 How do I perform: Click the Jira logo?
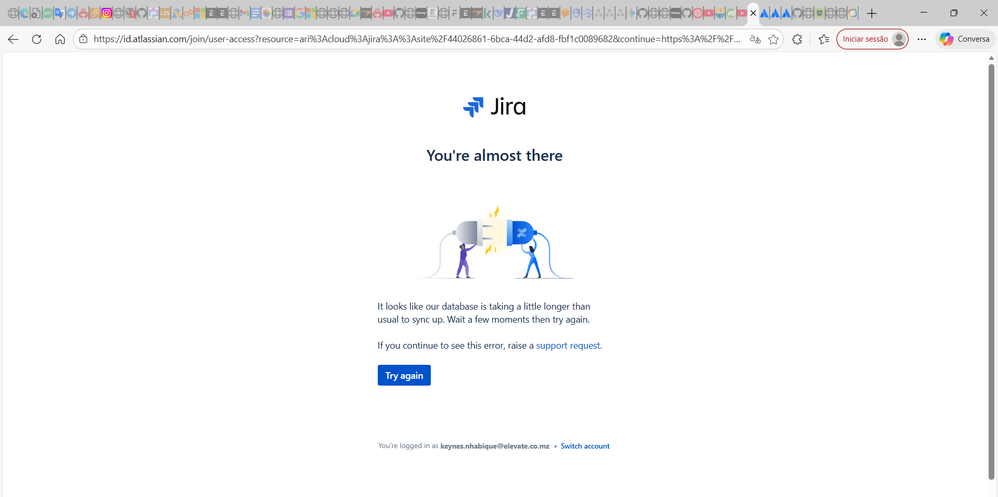(494, 107)
